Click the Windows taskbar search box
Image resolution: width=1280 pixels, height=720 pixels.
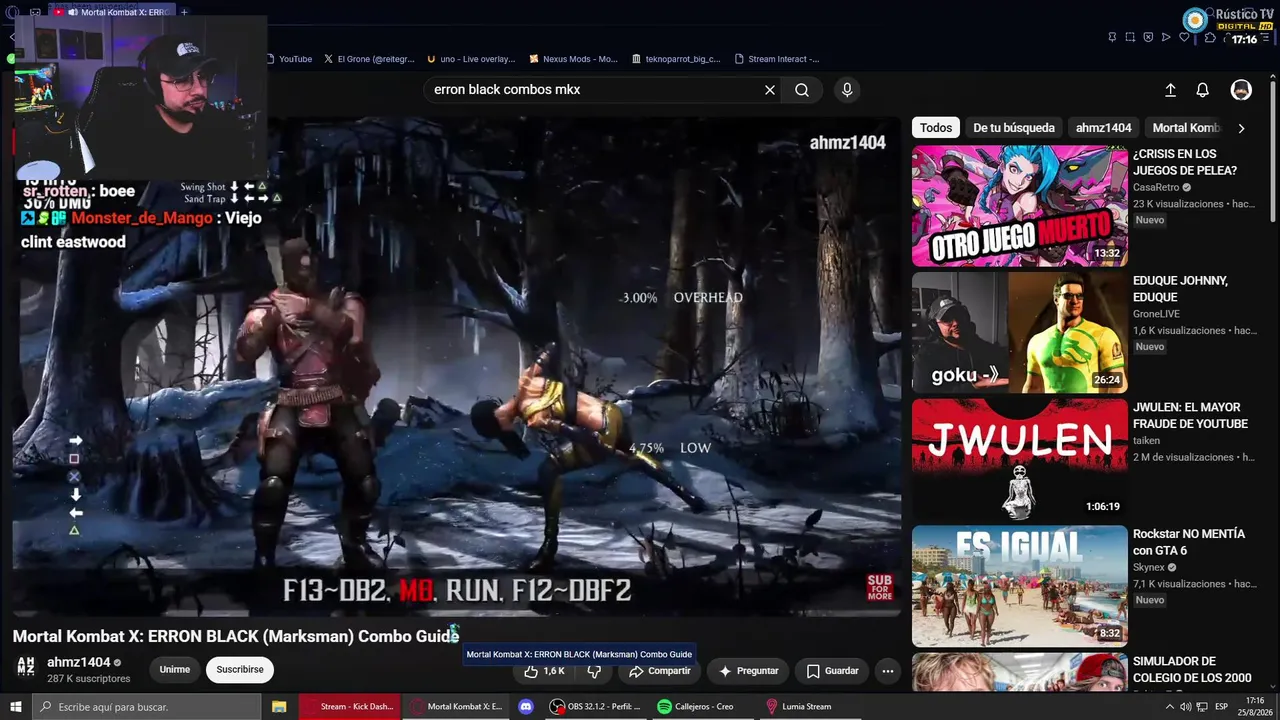(x=147, y=707)
